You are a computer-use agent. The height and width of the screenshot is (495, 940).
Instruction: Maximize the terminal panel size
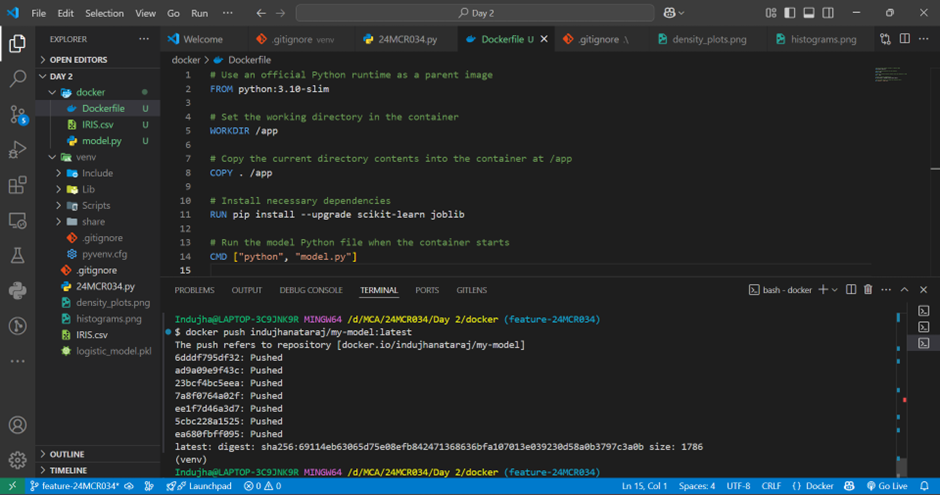coord(905,289)
